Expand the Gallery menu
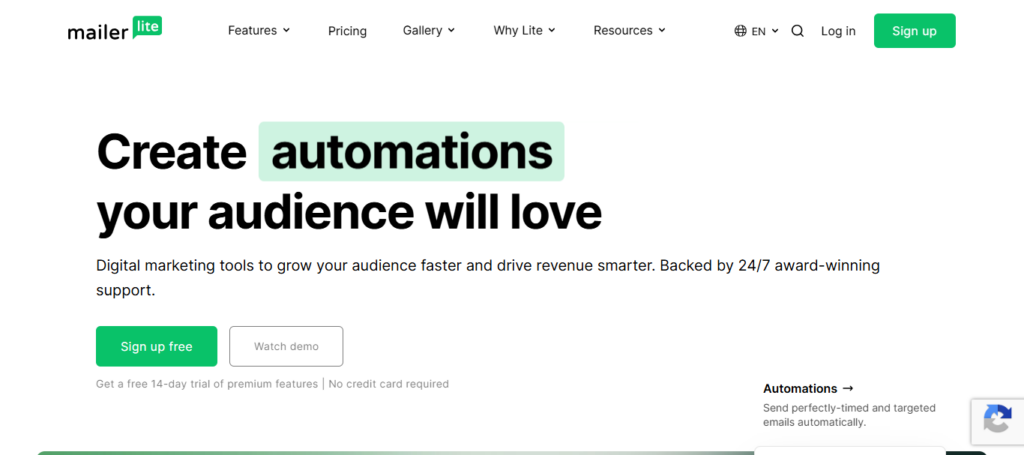This screenshot has height=455, width=1024. pyautogui.click(x=428, y=31)
